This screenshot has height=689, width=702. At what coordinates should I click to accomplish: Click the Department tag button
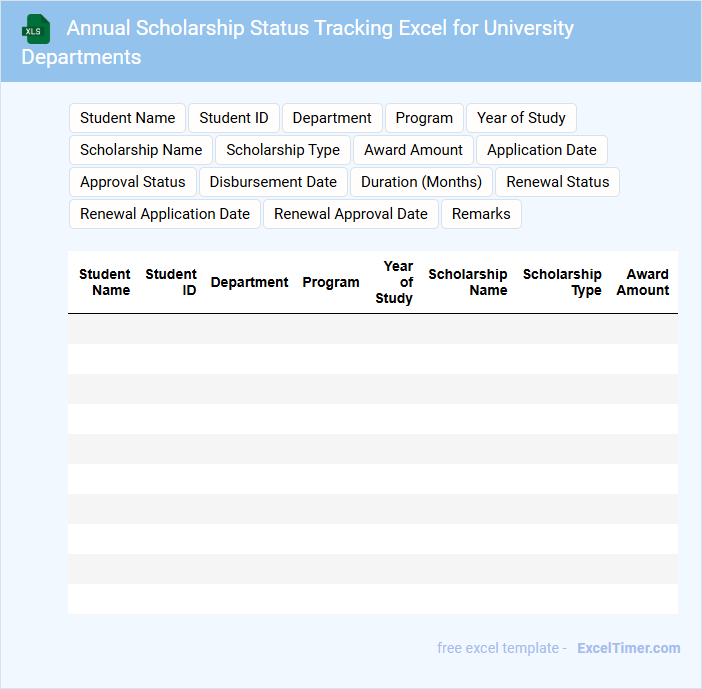pyautogui.click(x=332, y=118)
